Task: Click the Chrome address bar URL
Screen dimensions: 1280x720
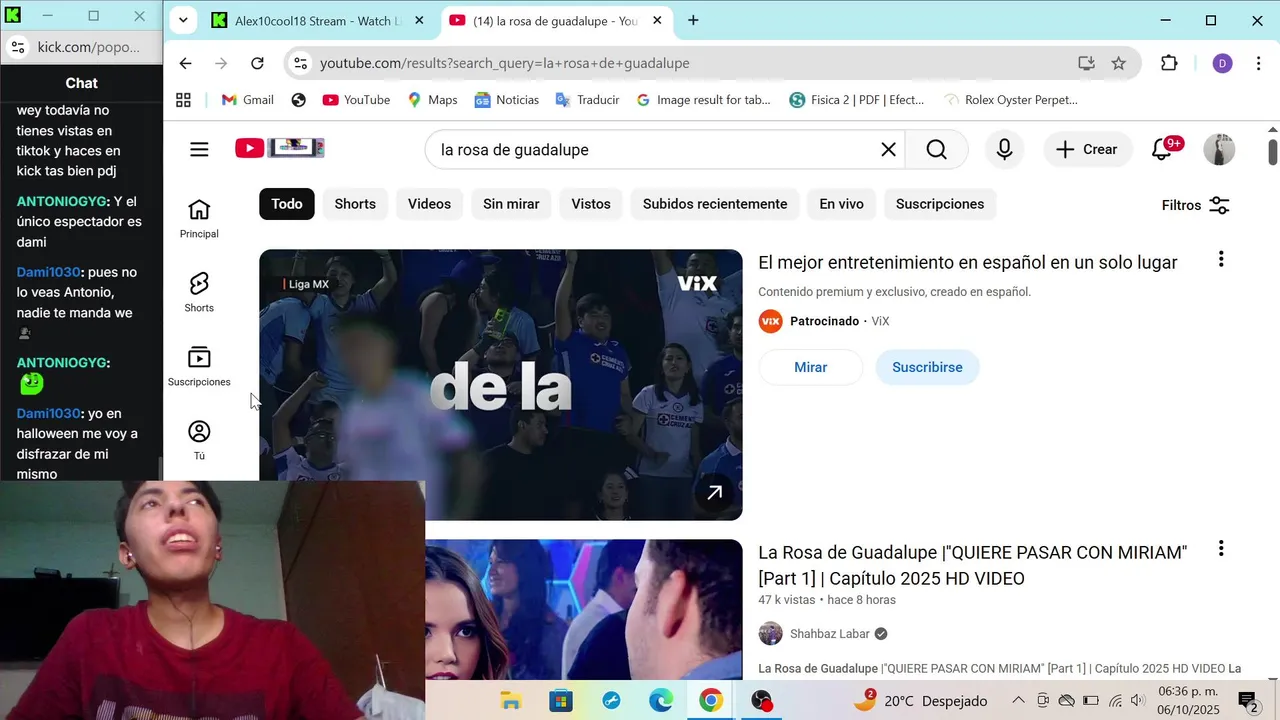Action: coord(505,63)
